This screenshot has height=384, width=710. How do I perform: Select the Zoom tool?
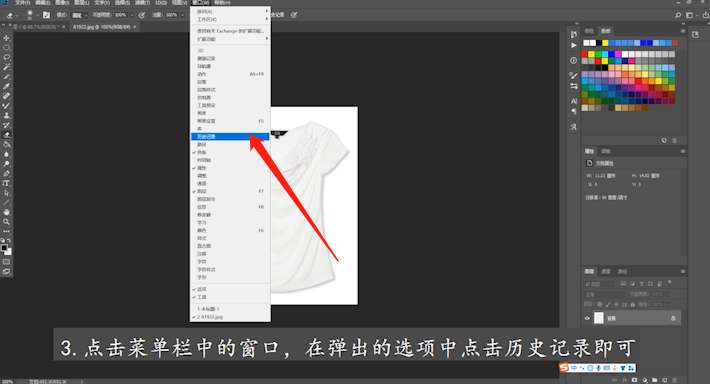(x=6, y=221)
